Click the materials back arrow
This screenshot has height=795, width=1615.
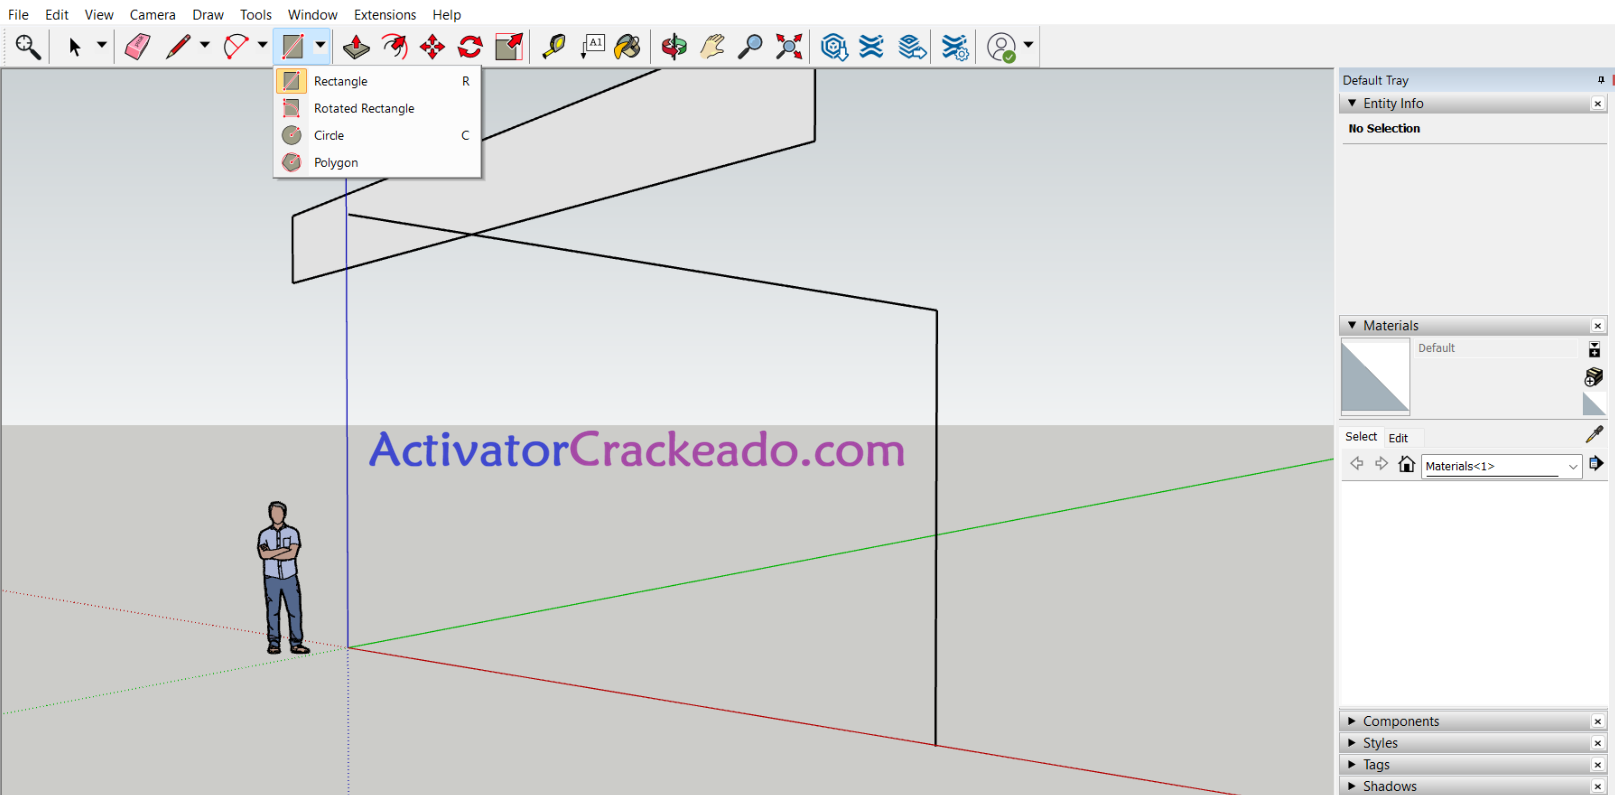point(1357,464)
